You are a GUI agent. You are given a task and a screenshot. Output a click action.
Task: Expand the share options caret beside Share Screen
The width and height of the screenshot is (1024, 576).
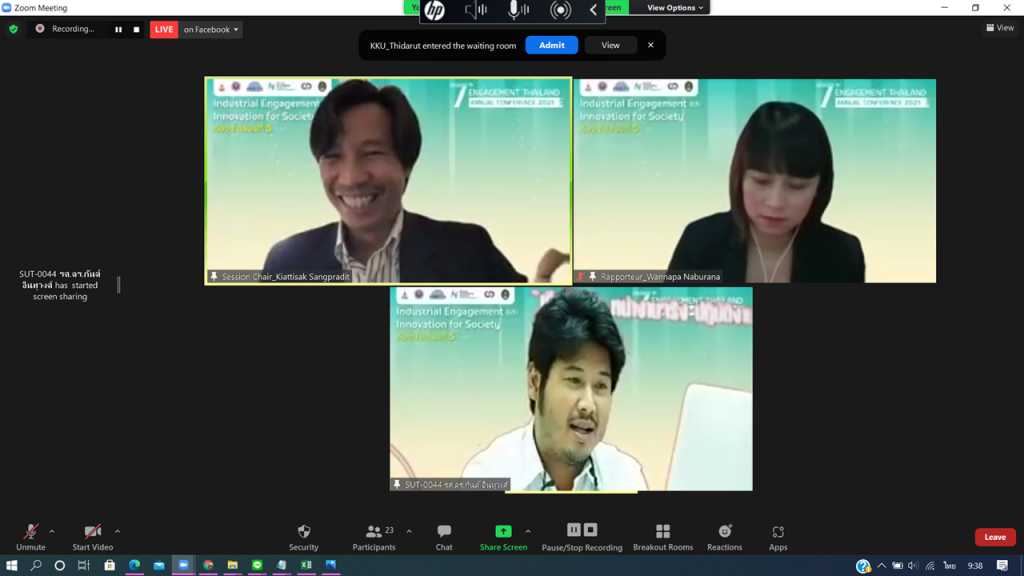coord(528,532)
